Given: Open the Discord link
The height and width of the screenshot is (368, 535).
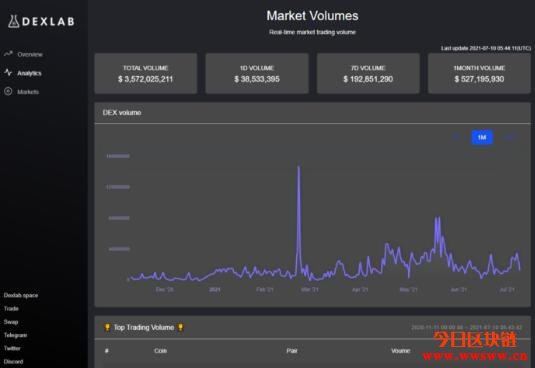Looking at the screenshot, I should [x=13, y=362].
